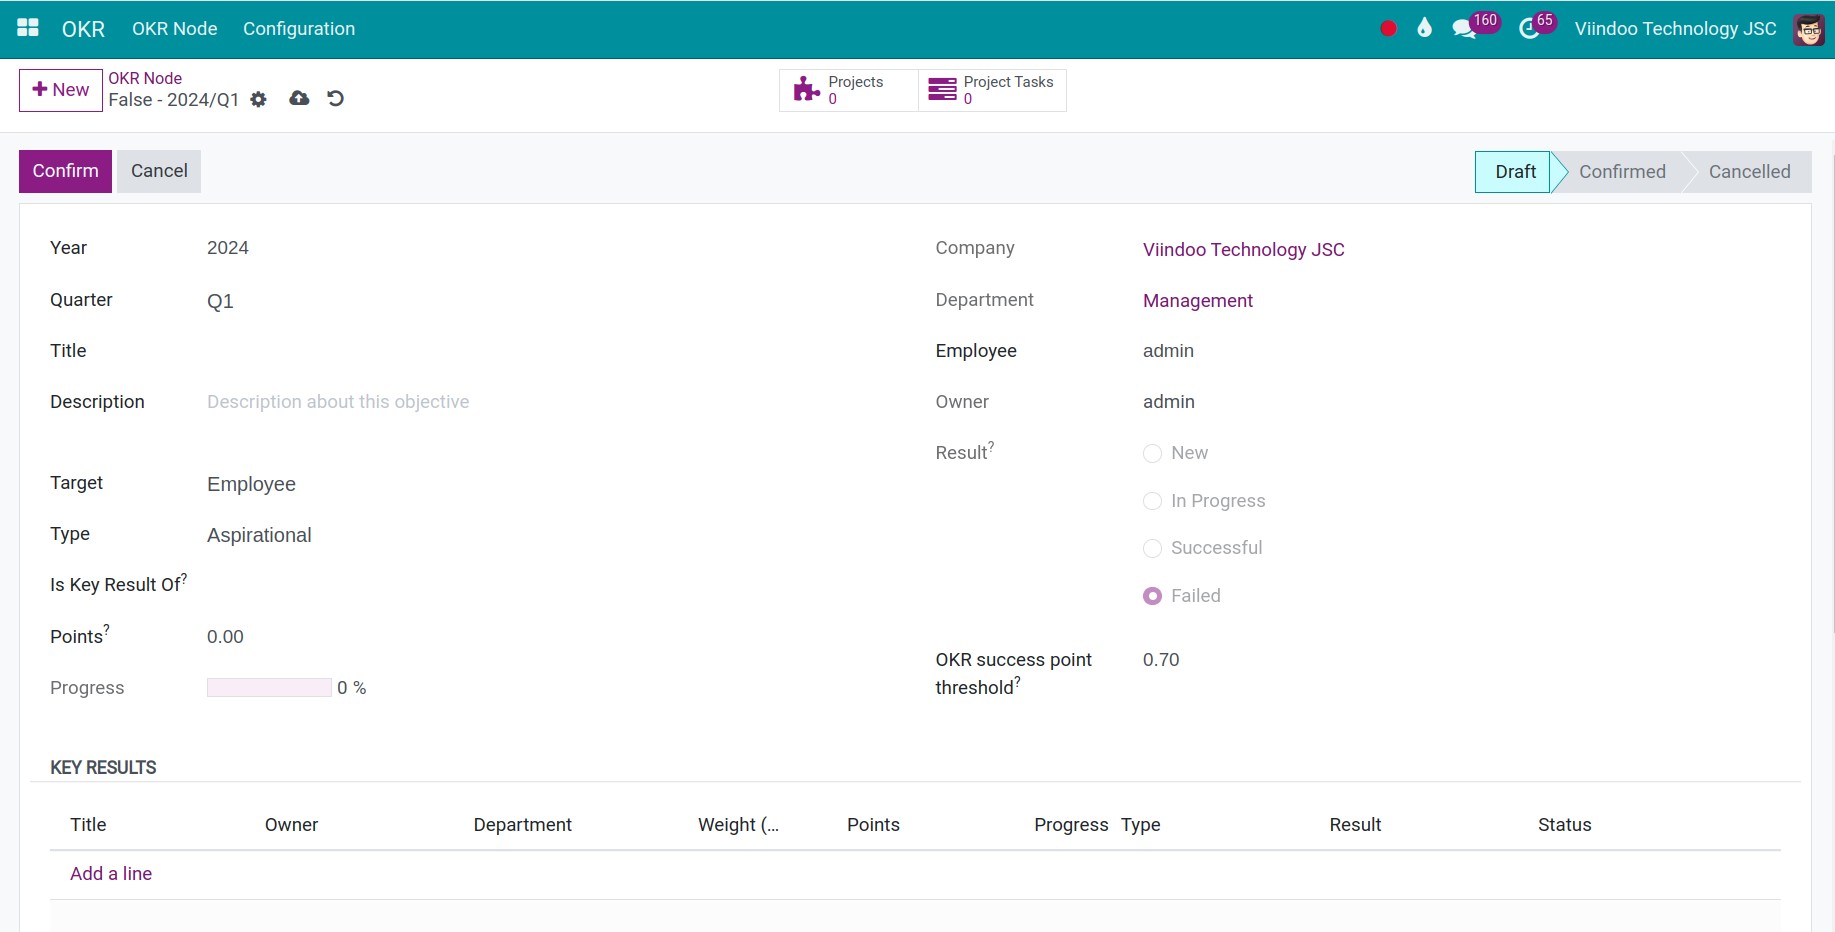
Task: Open conversations with 160 badge
Action: pyautogui.click(x=1475, y=26)
